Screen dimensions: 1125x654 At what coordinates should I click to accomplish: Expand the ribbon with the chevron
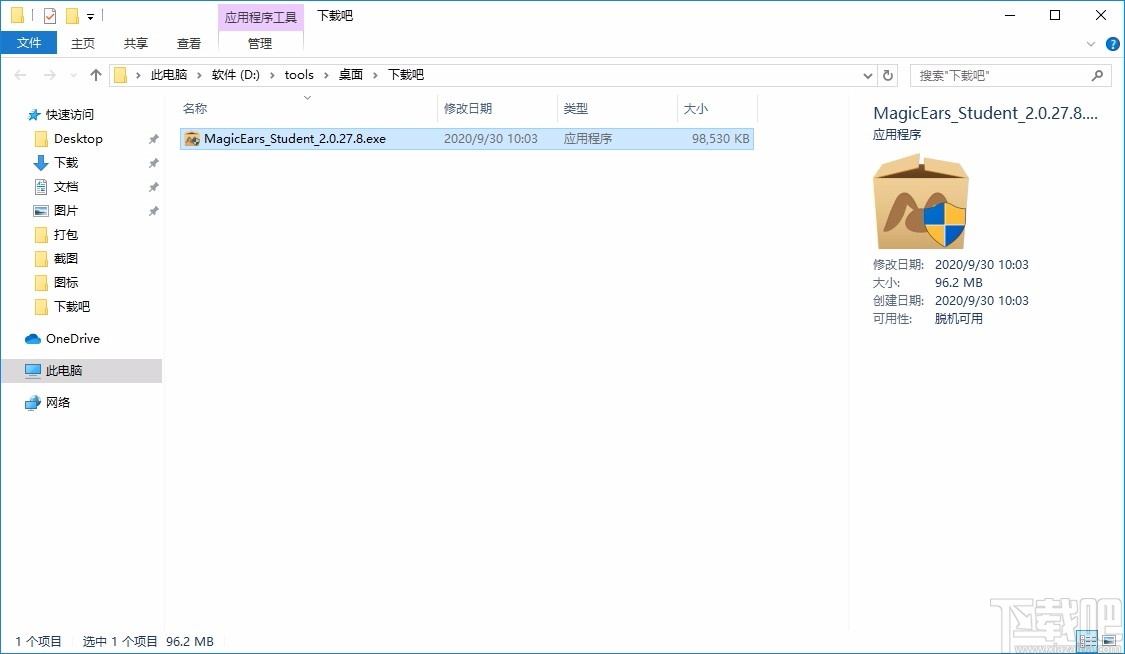pyautogui.click(x=1091, y=44)
